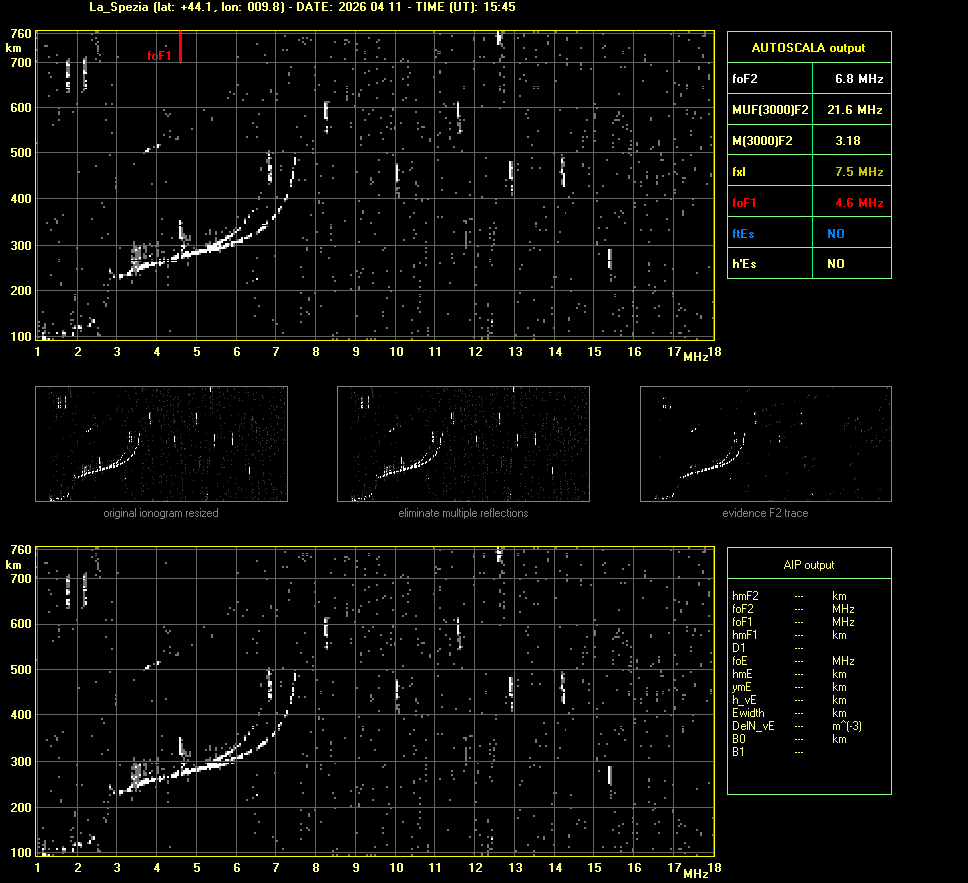
Task: Select the 'original ionogram resized' thumbnail
Action: pyautogui.click(x=161, y=444)
